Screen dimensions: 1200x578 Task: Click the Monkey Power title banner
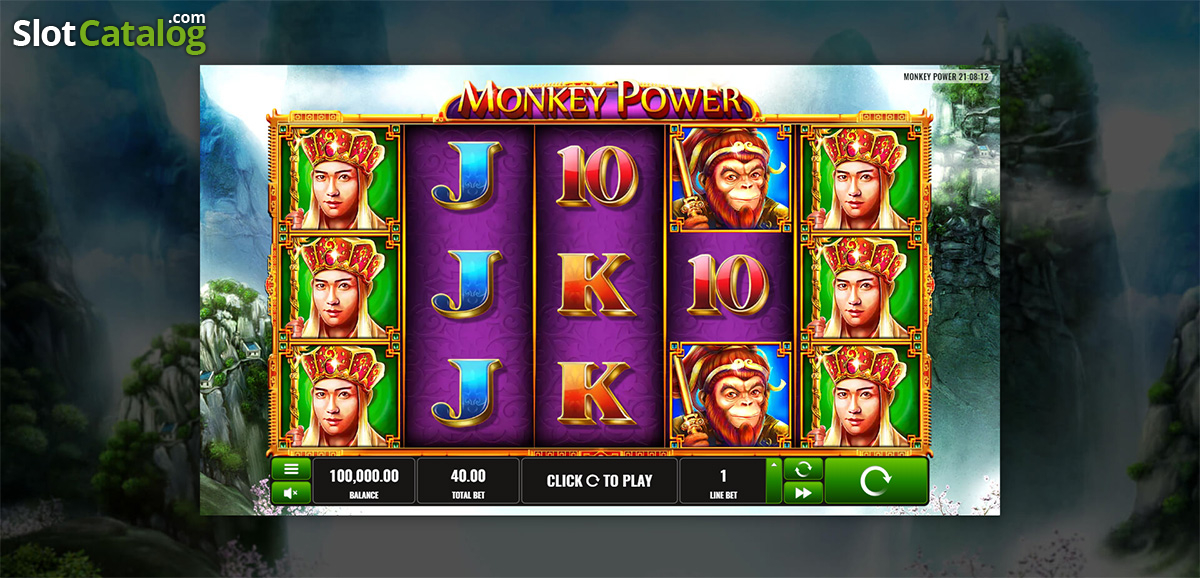click(601, 100)
